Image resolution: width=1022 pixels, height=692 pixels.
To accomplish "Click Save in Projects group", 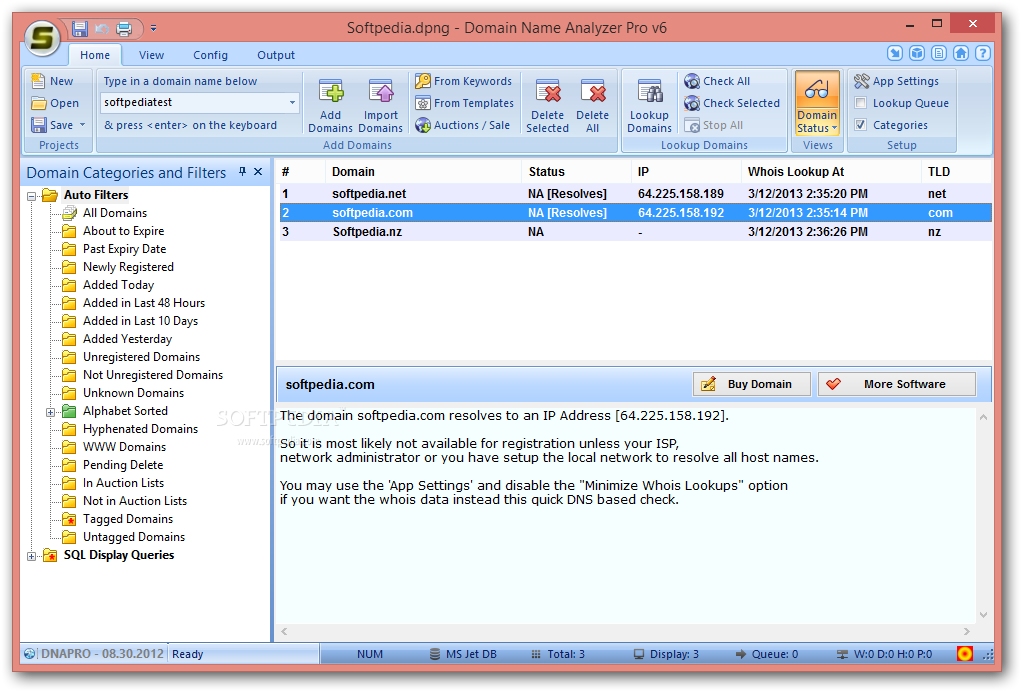I will pos(52,125).
